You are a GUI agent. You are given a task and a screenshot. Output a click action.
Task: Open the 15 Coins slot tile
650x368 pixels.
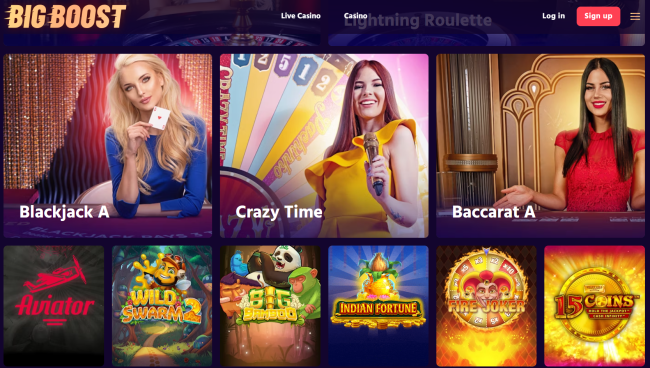(594, 306)
